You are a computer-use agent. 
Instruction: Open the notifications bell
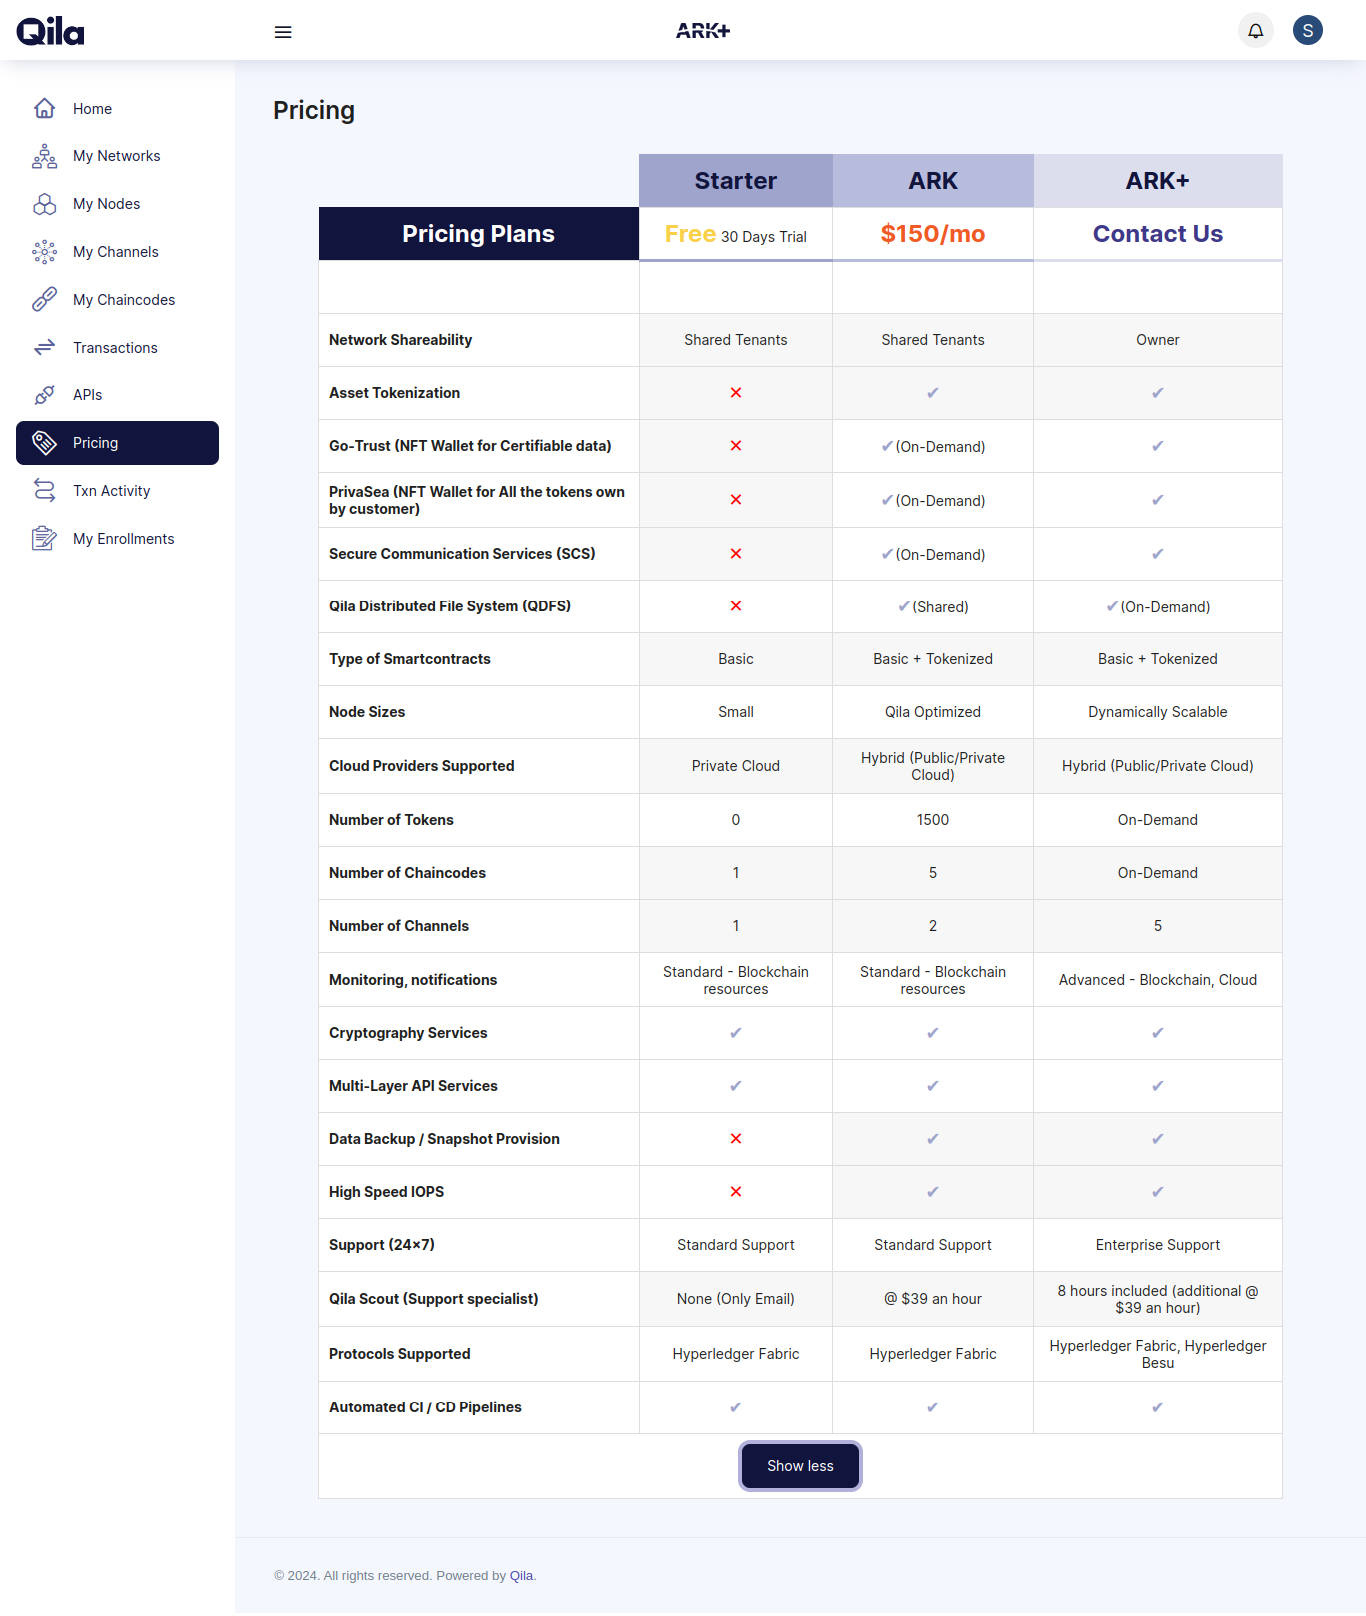1256,30
